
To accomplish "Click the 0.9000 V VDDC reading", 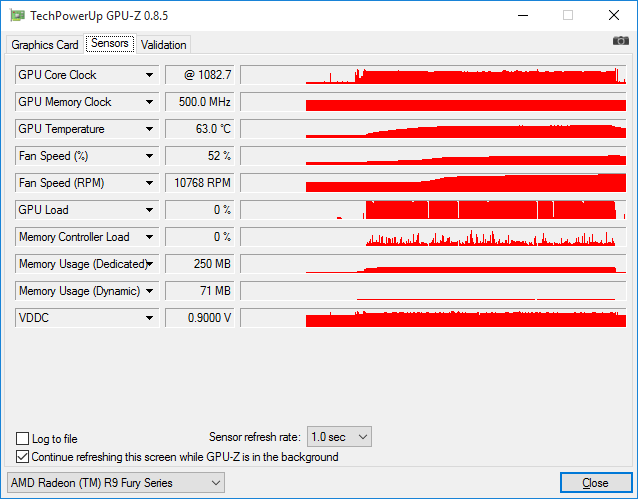I will point(200,318).
